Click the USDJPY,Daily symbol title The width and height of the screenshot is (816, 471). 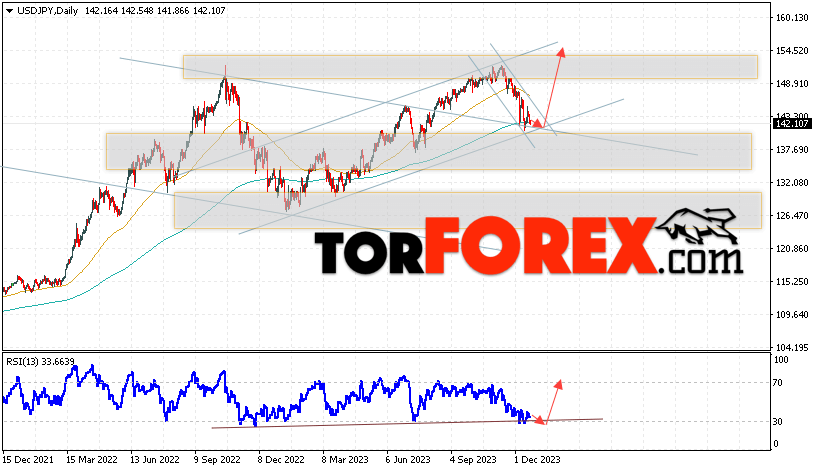pos(47,10)
